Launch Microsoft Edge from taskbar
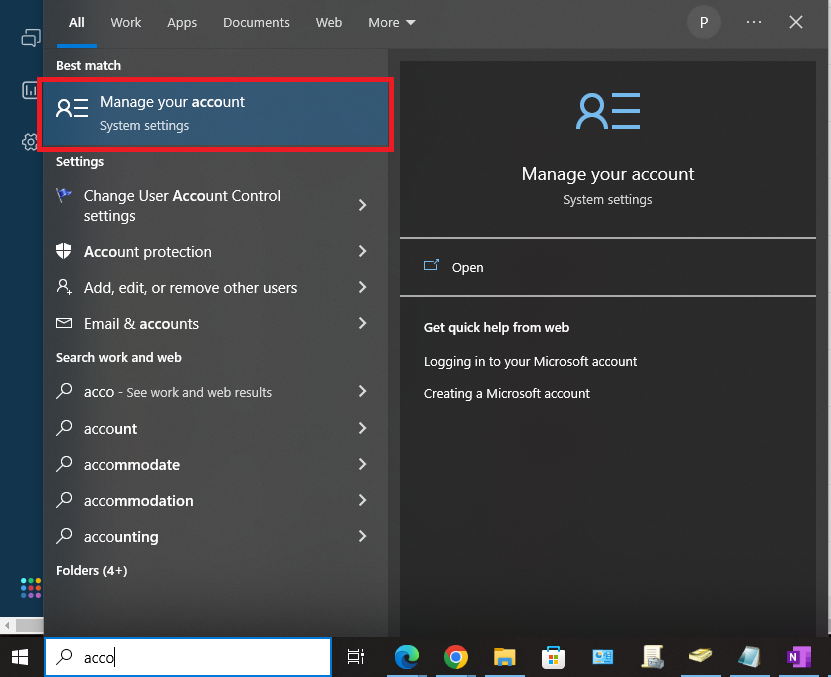Viewport: 831px width, 677px height. pos(406,657)
